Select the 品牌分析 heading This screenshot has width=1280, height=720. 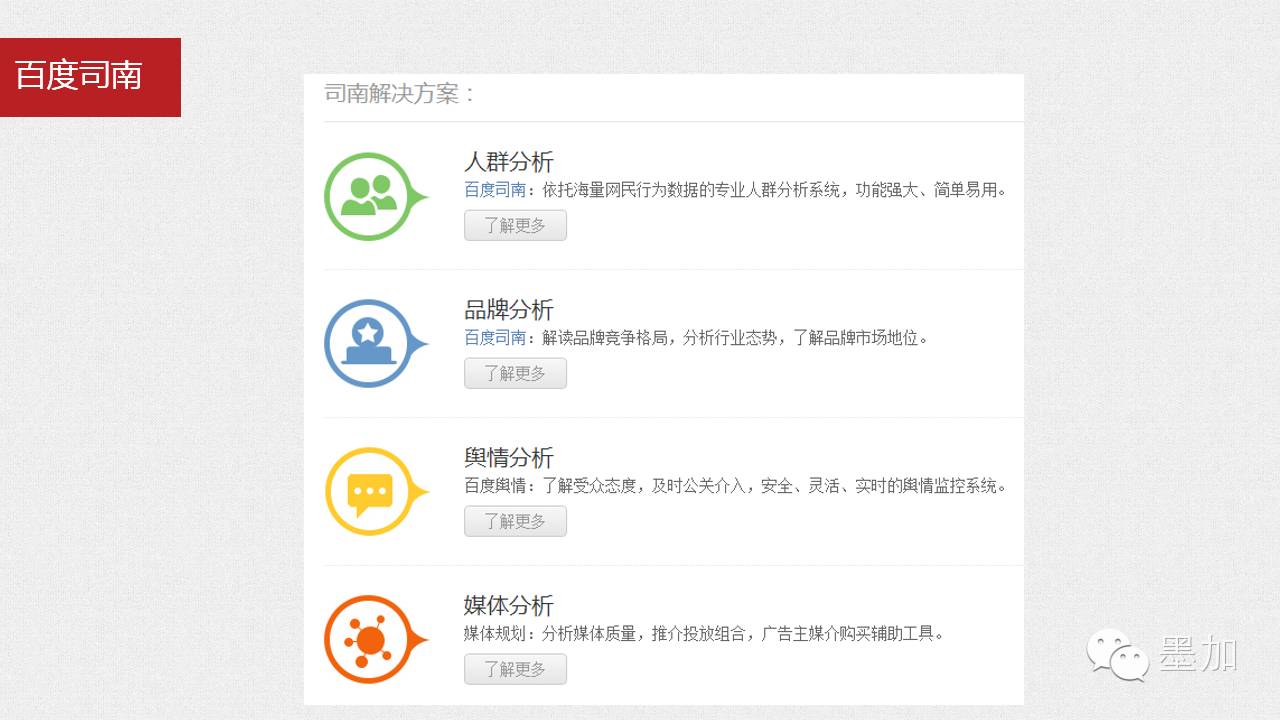(509, 310)
